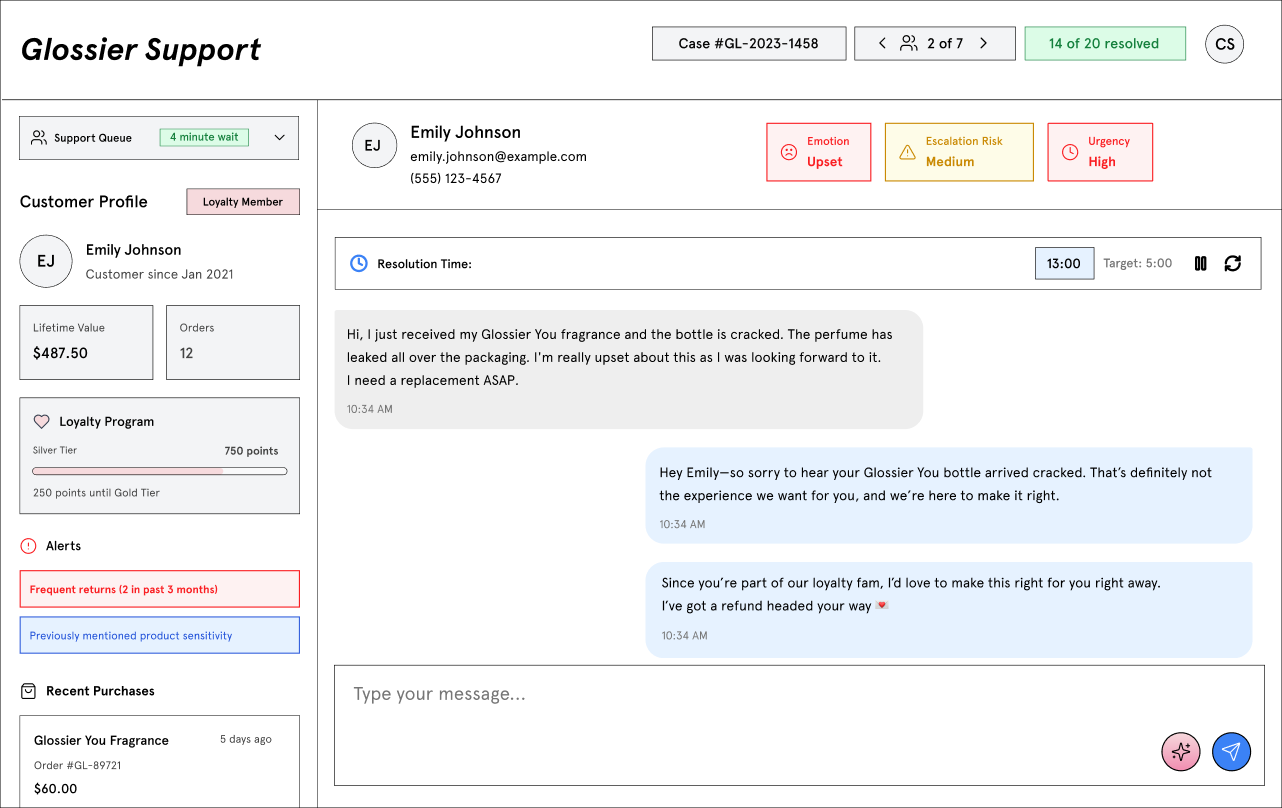The width and height of the screenshot is (1282, 808).
Task: Click the Order #GL-89721 text
Action: (x=78, y=765)
